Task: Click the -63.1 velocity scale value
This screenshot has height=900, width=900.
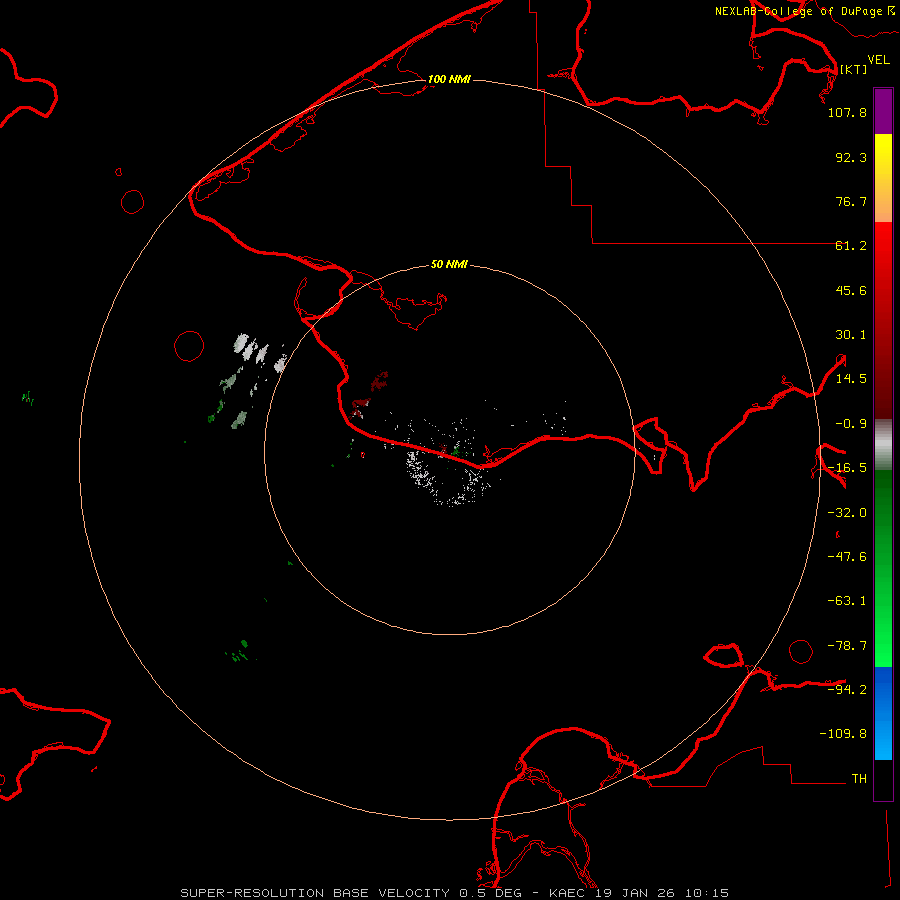Action: 847,601
